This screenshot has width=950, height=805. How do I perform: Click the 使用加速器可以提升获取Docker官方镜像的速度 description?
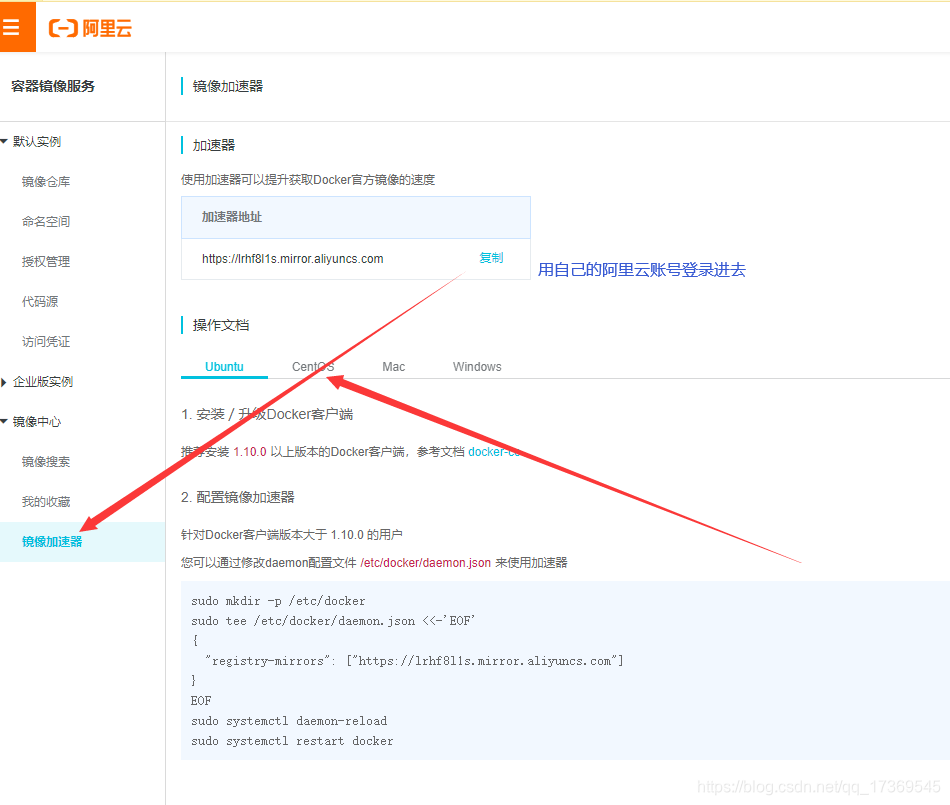pos(308,180)
